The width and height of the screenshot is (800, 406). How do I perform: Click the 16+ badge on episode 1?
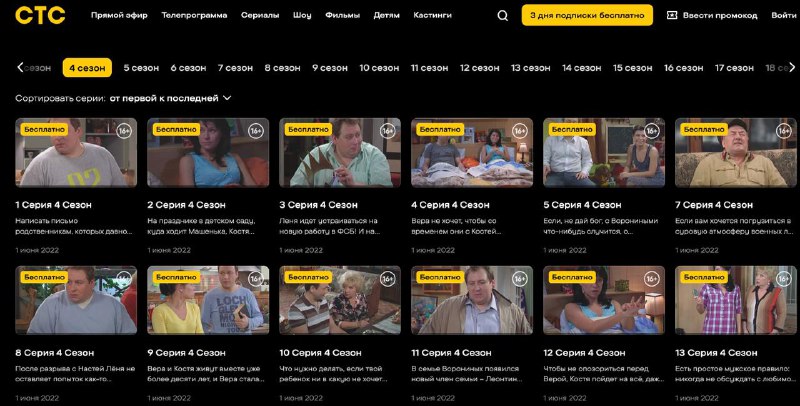[124, 131]
